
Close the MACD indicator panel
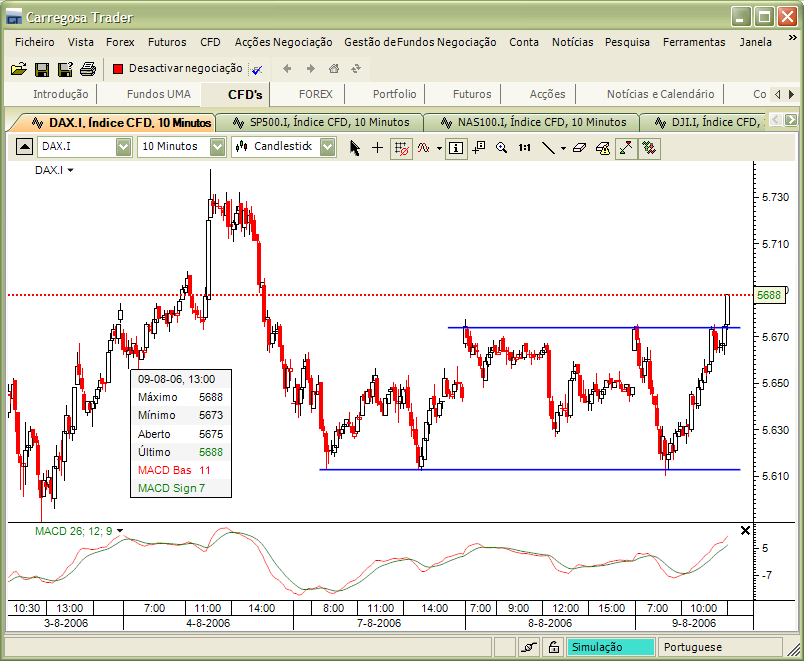pyautogui.click(x=745, y=530)
